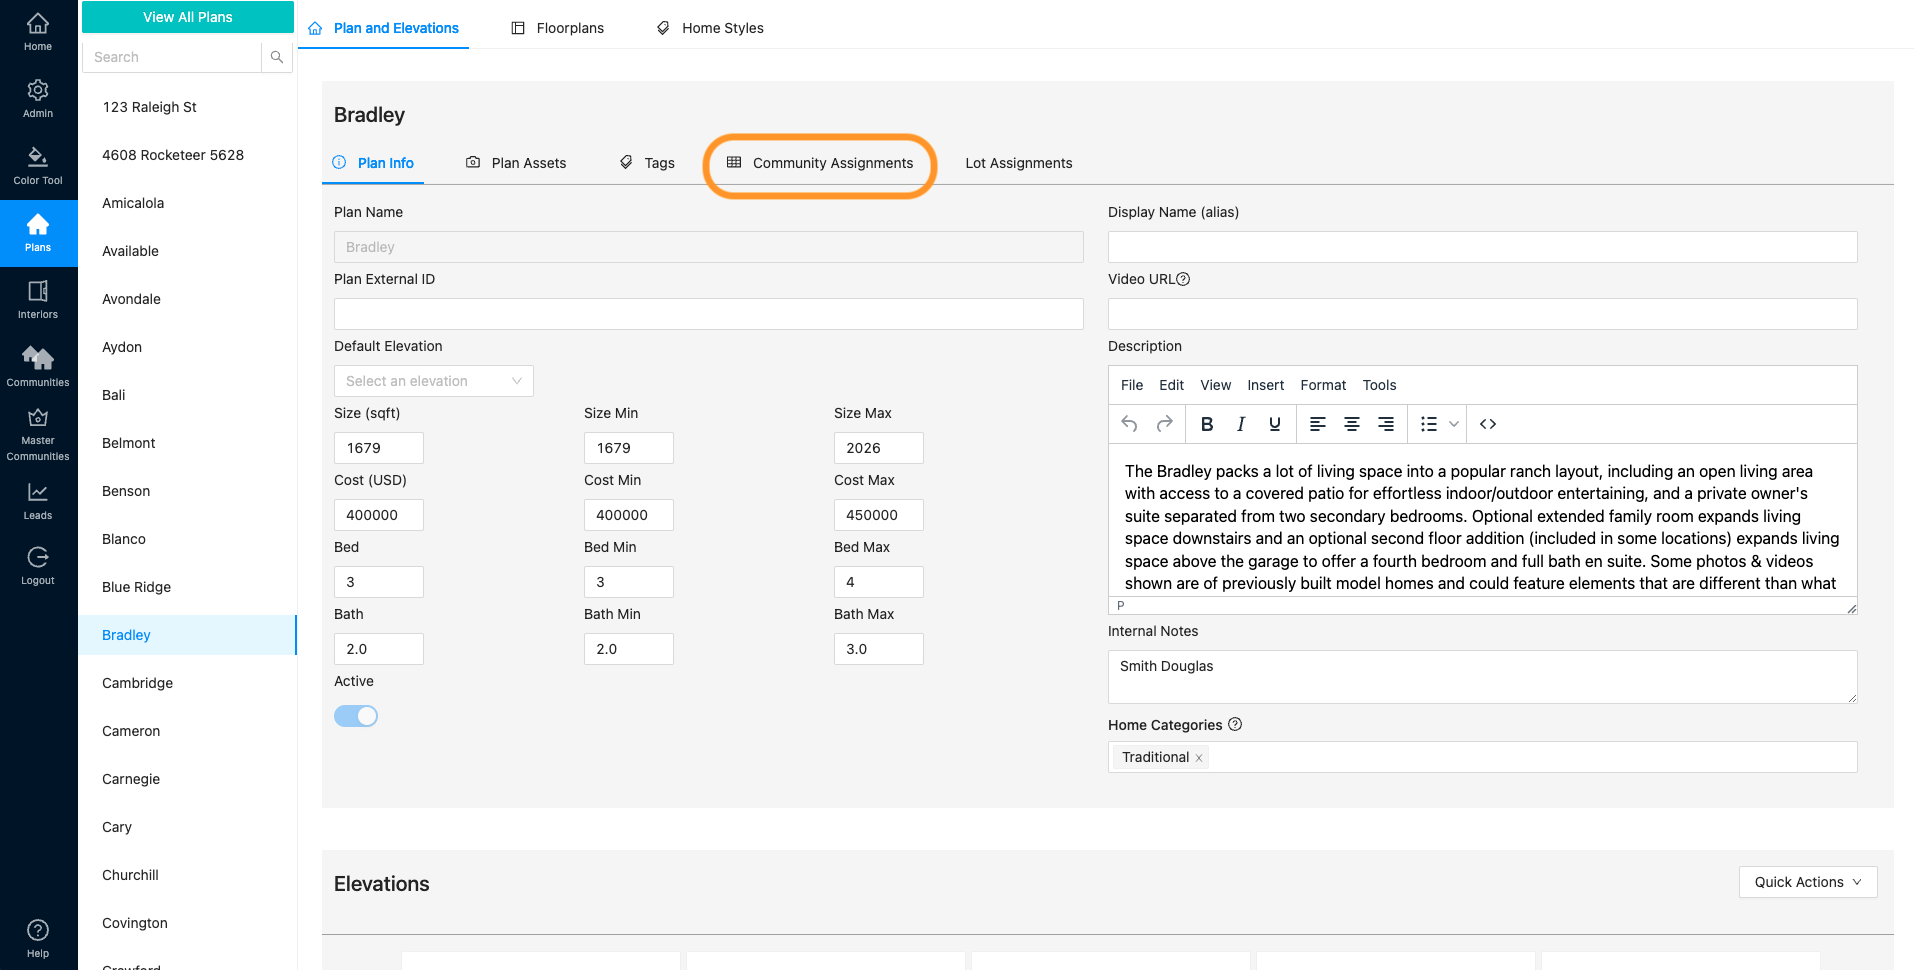The height and width of the screenshot is (970, 1914).
Task: Click the Leads chart icon
Action: (x=38, y=500)
